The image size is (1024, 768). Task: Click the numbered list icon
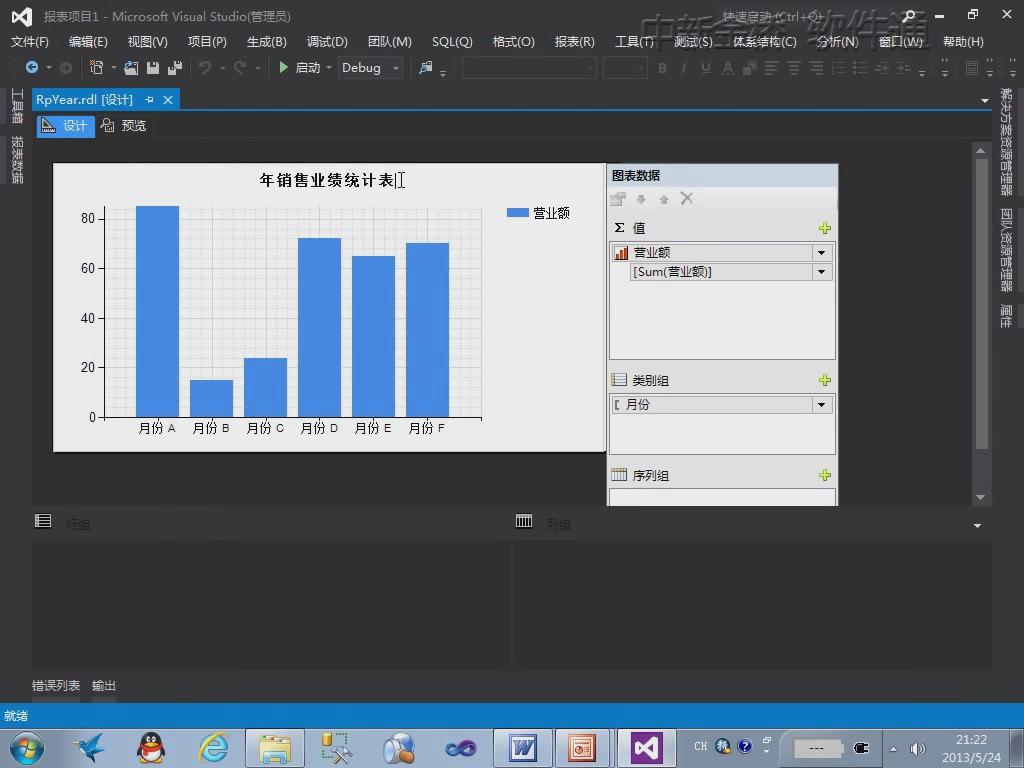tap(839, 68)
